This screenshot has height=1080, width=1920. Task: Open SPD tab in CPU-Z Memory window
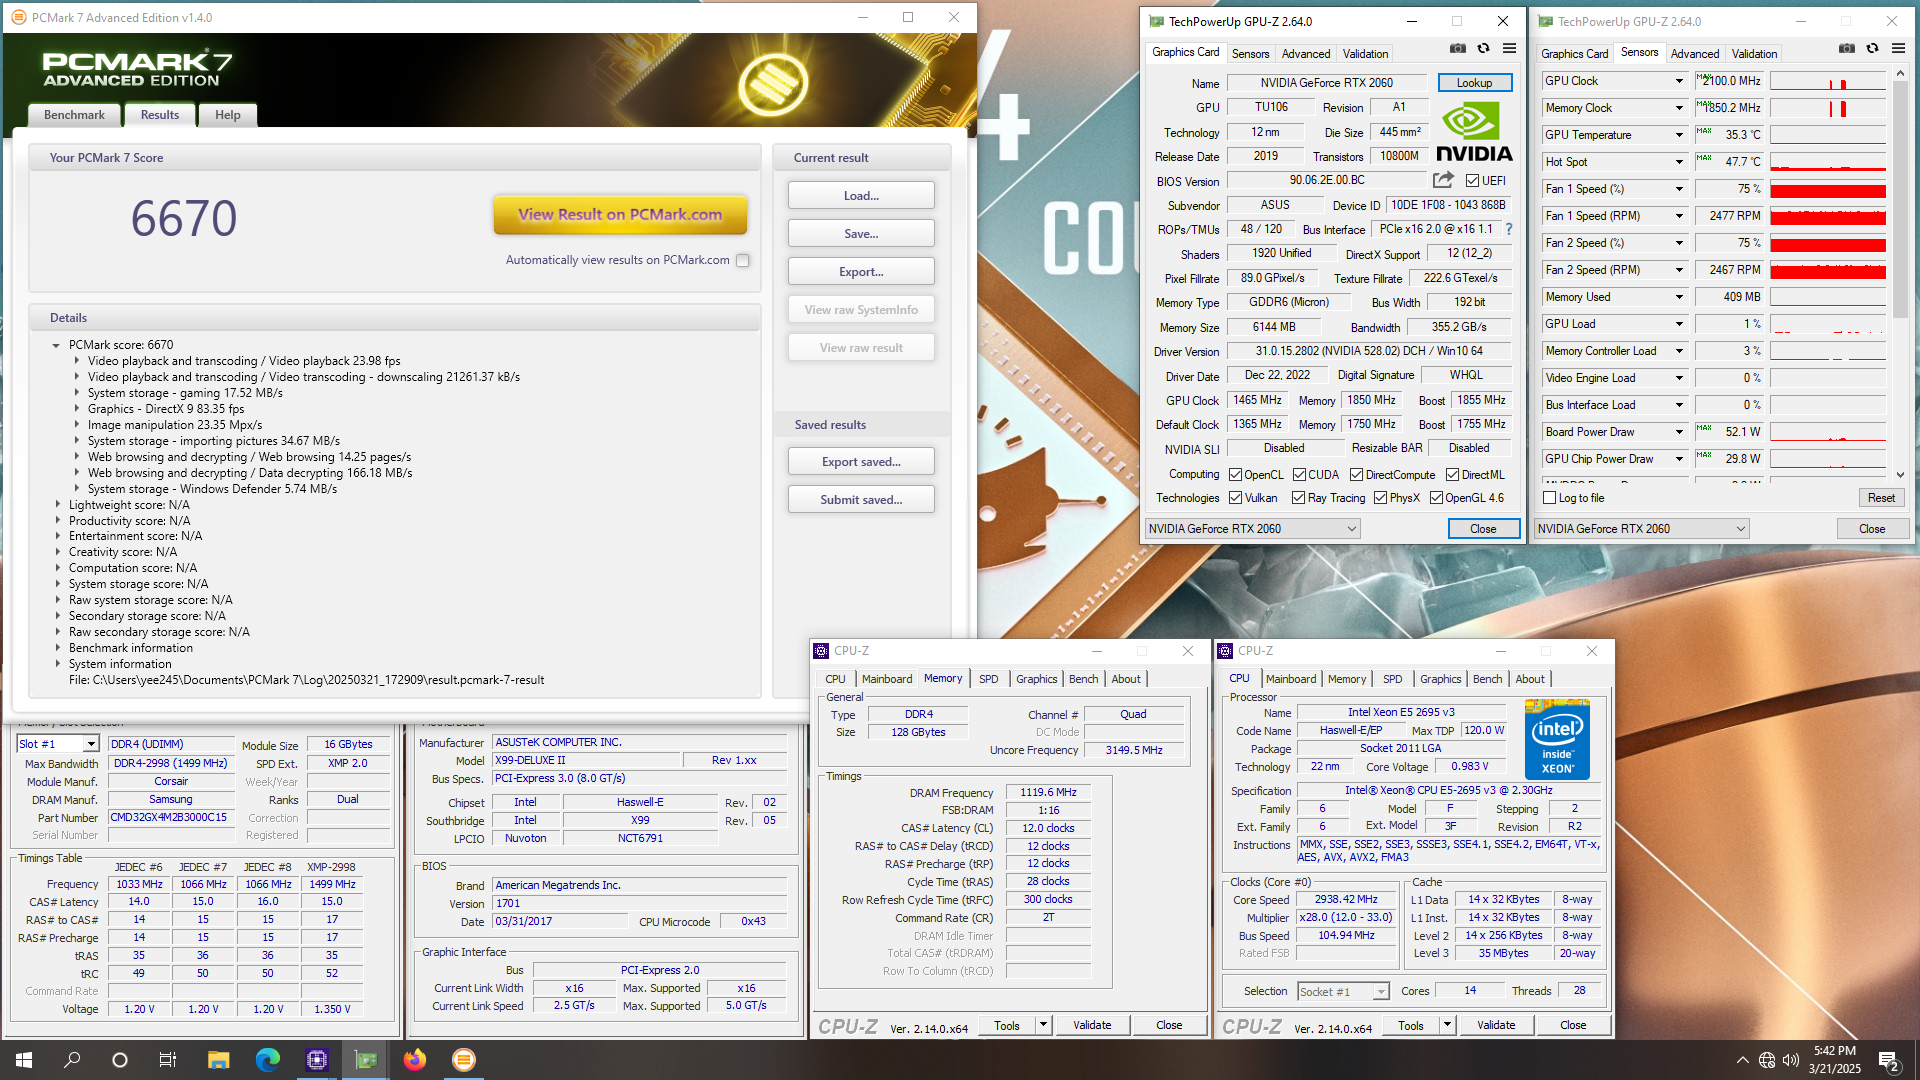tap(988, 679)
